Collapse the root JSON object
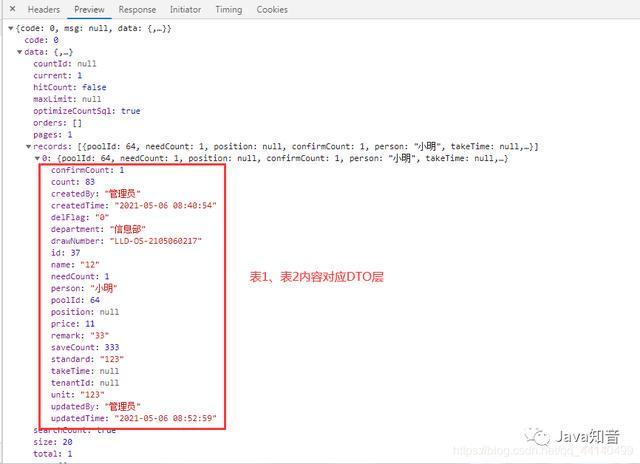 pyautogui.click(x=11, y=28)
